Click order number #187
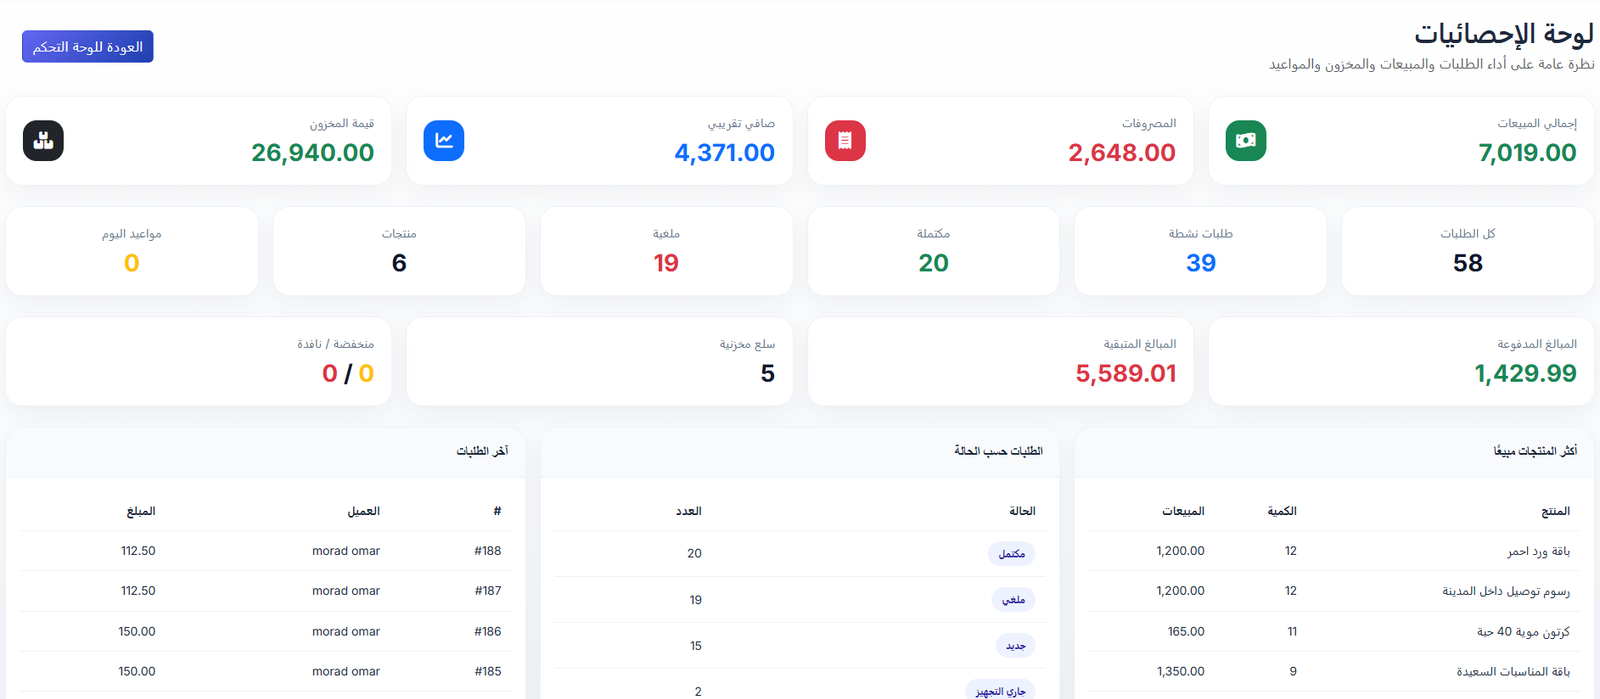 point(488,591)
